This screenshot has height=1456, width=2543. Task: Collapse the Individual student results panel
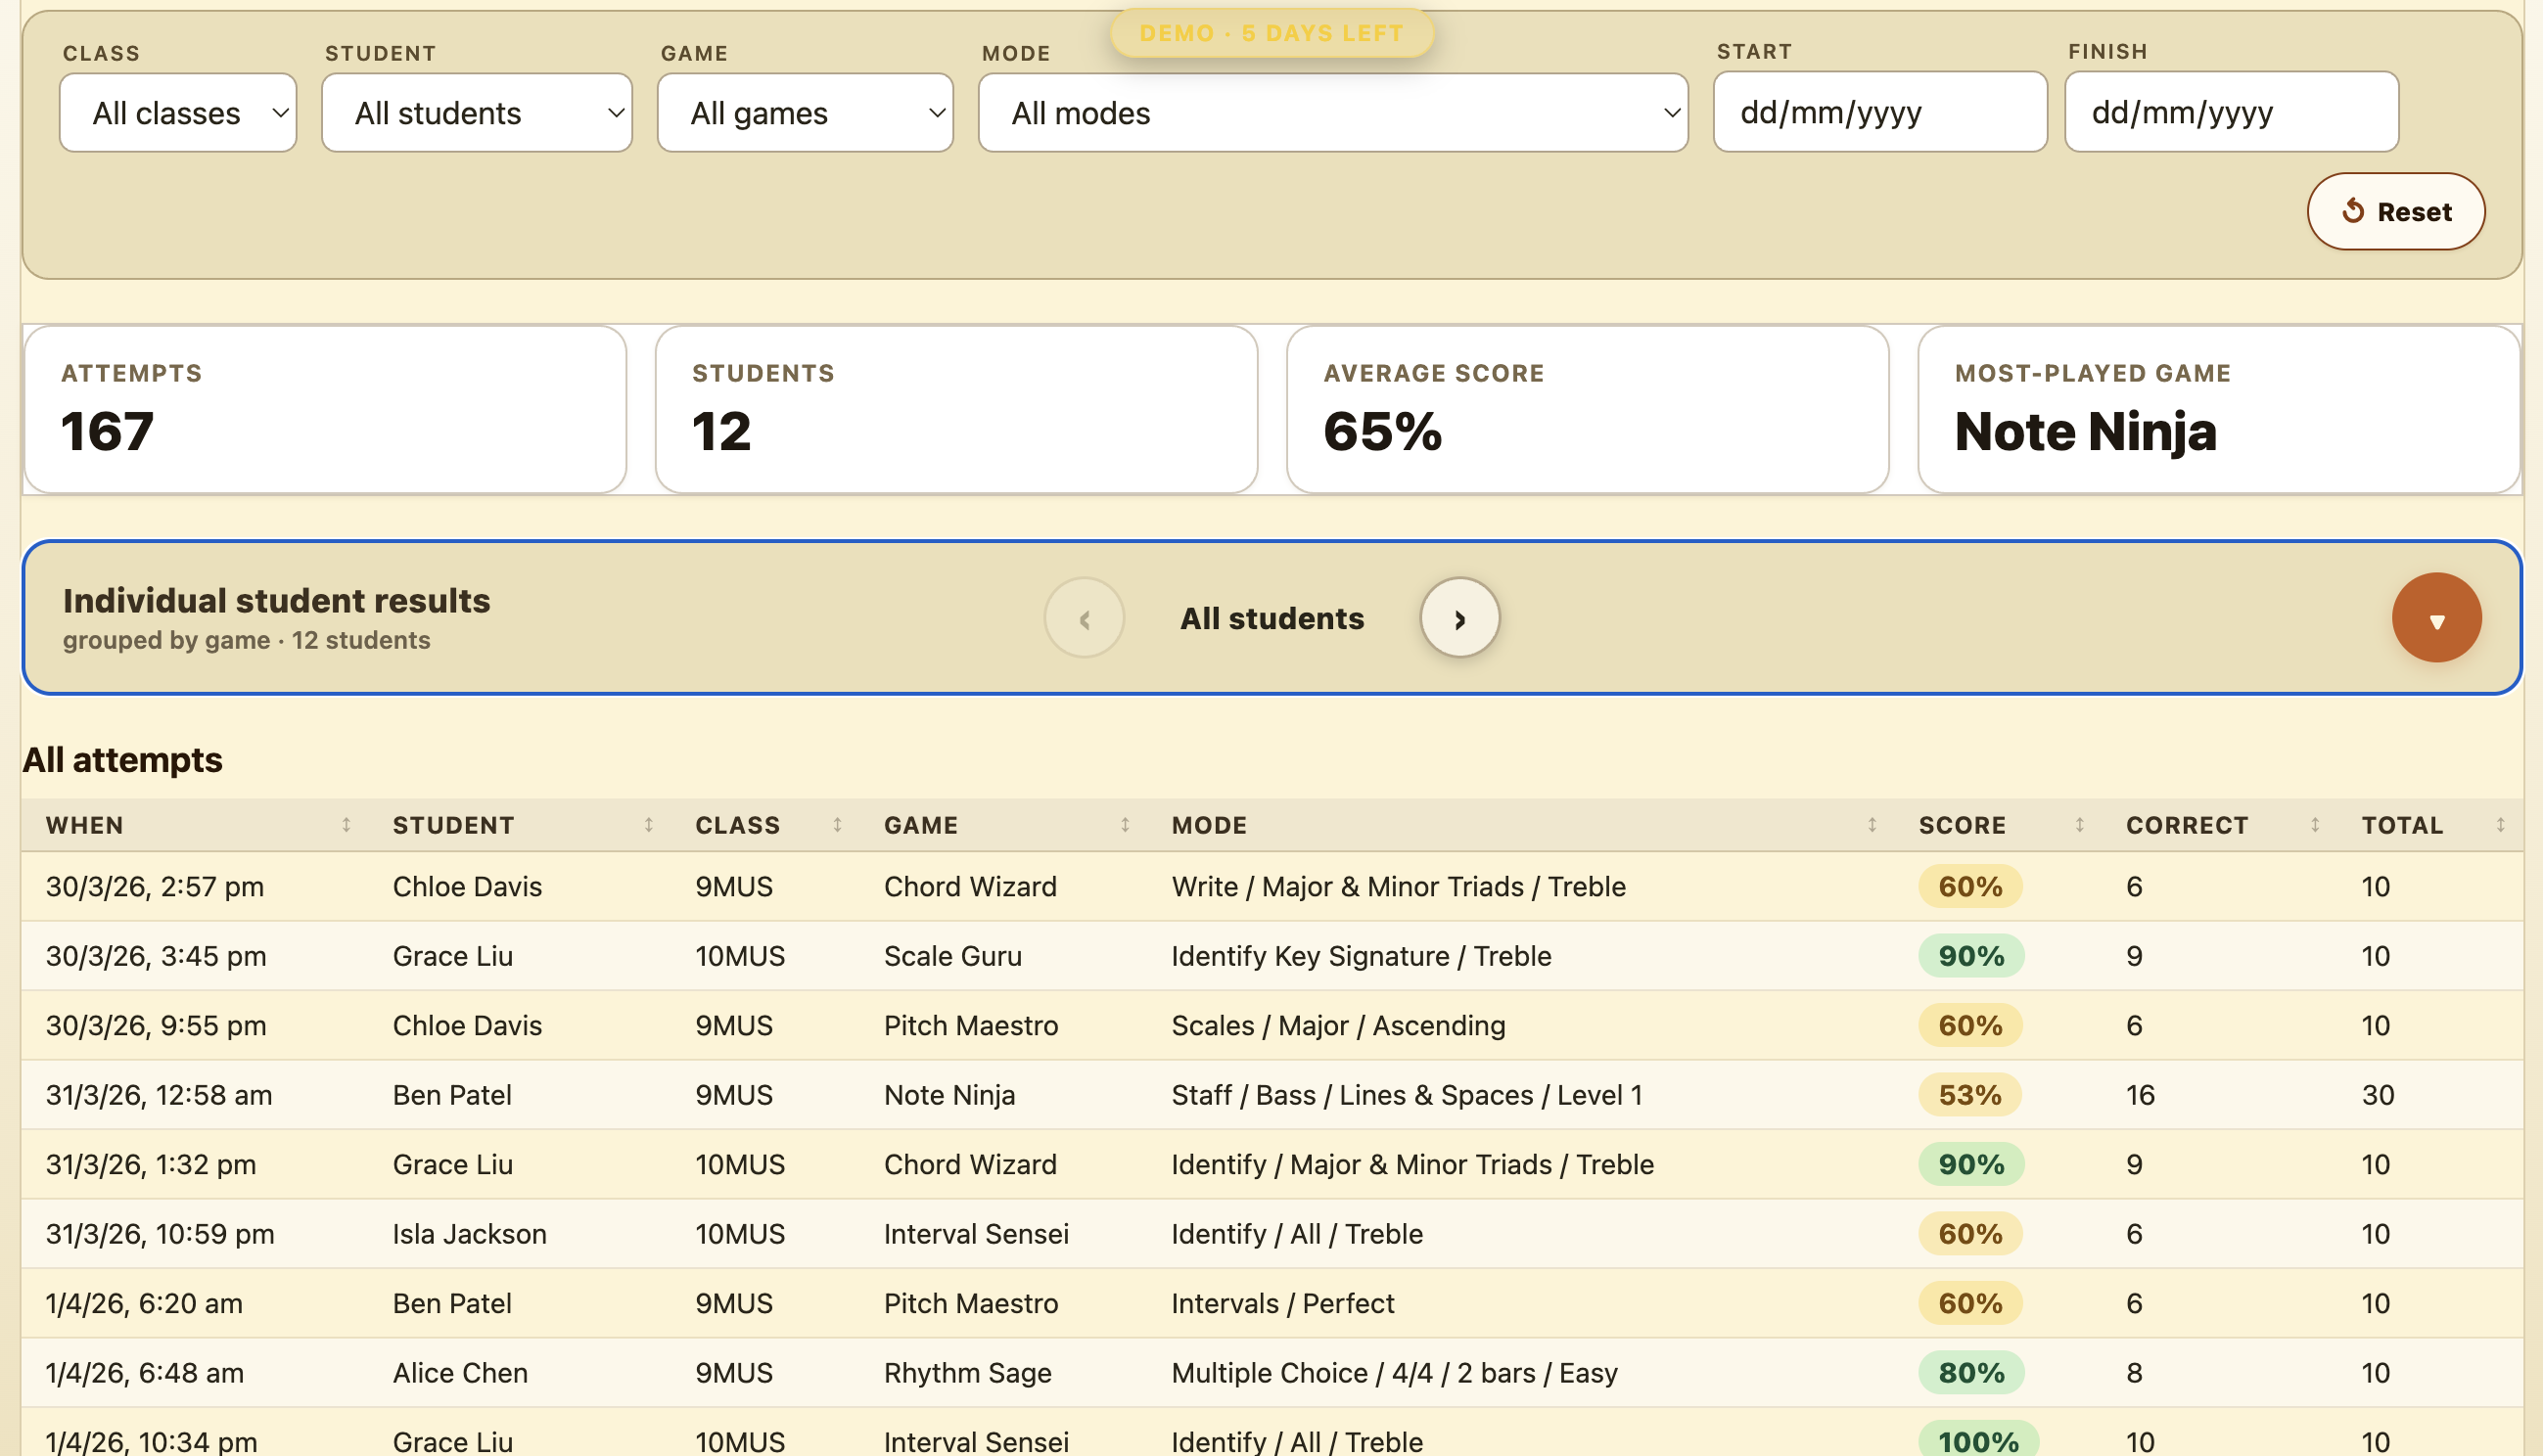tap(2436, 618)
